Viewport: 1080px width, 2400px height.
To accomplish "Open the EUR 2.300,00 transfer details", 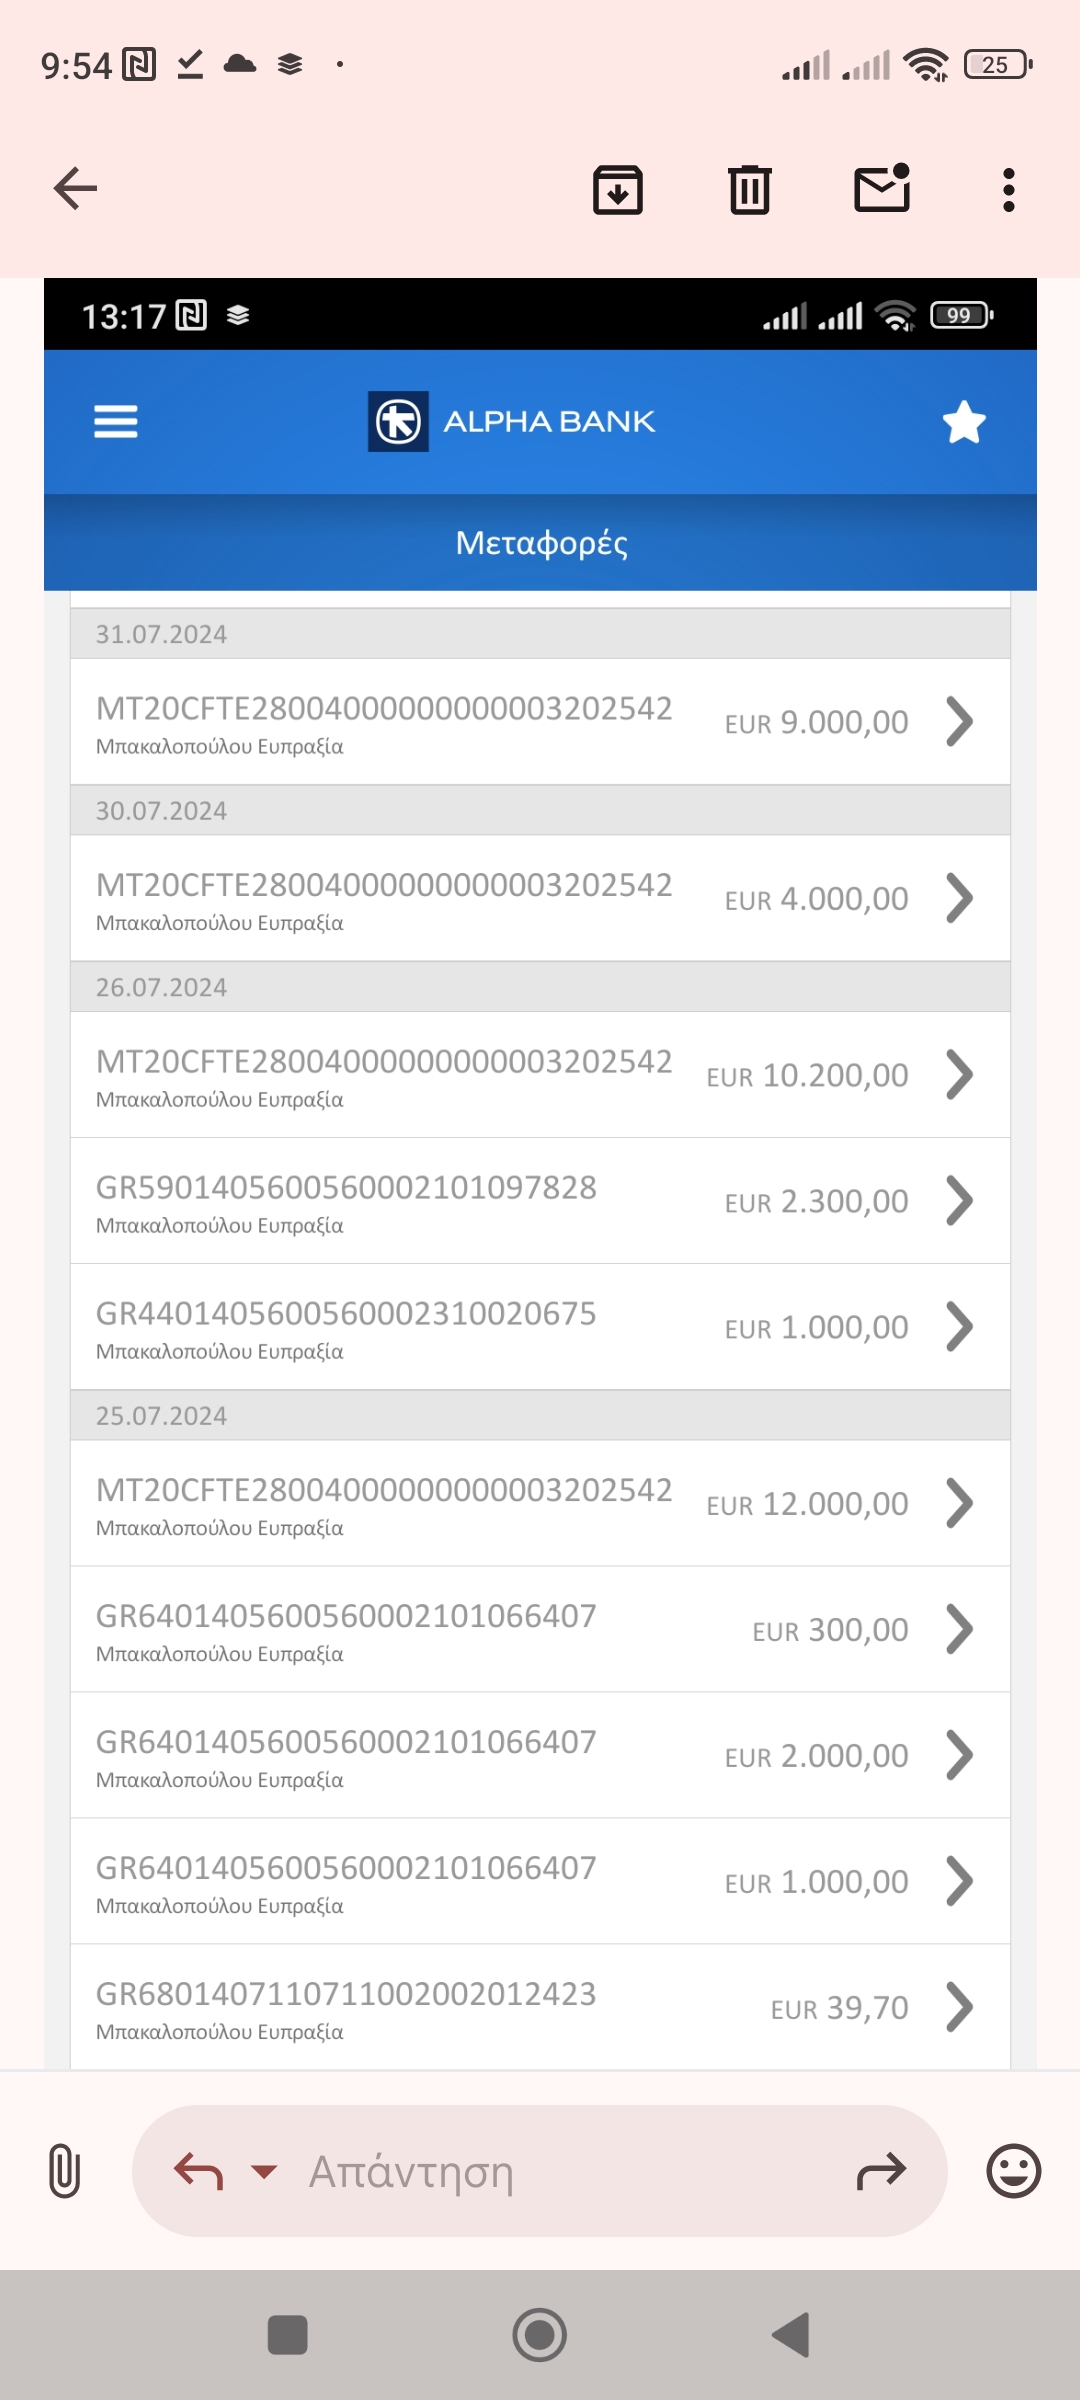I will [x=540, y=1201].
